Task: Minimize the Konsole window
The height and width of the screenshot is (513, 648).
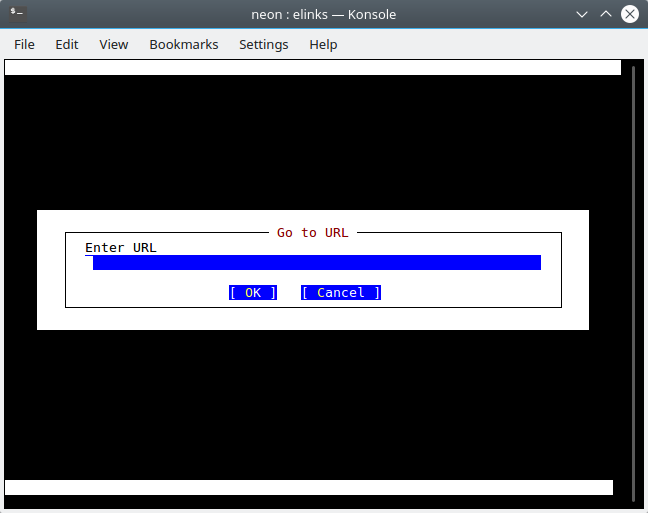Action: [x=582, y=14]
